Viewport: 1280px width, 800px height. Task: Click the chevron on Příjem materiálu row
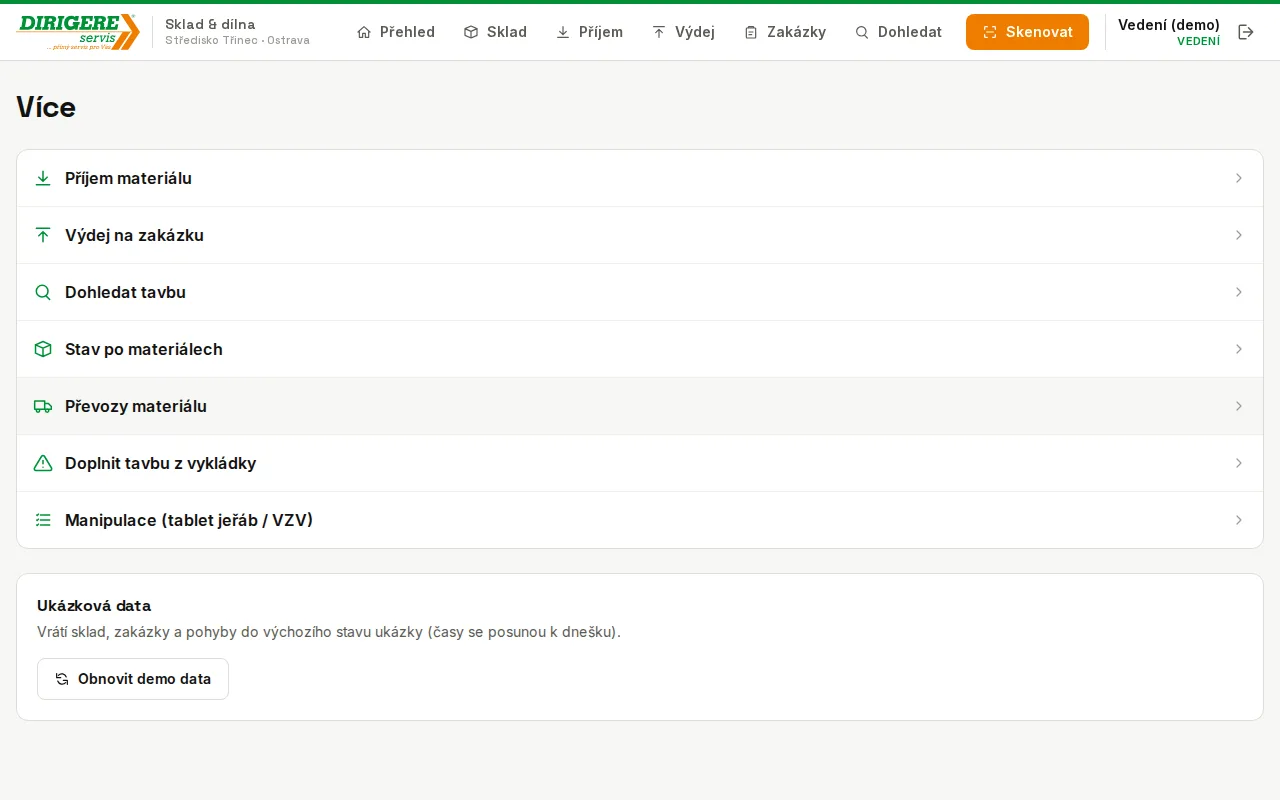[1239, 178]
